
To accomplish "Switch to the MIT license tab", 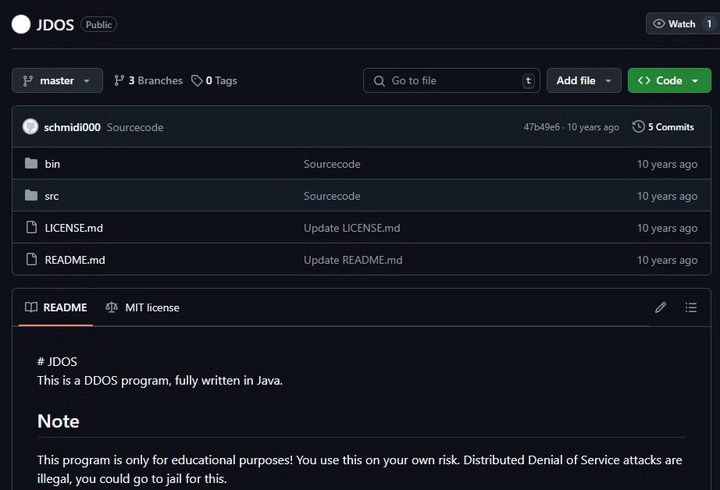I will click(x=143, y=308).
